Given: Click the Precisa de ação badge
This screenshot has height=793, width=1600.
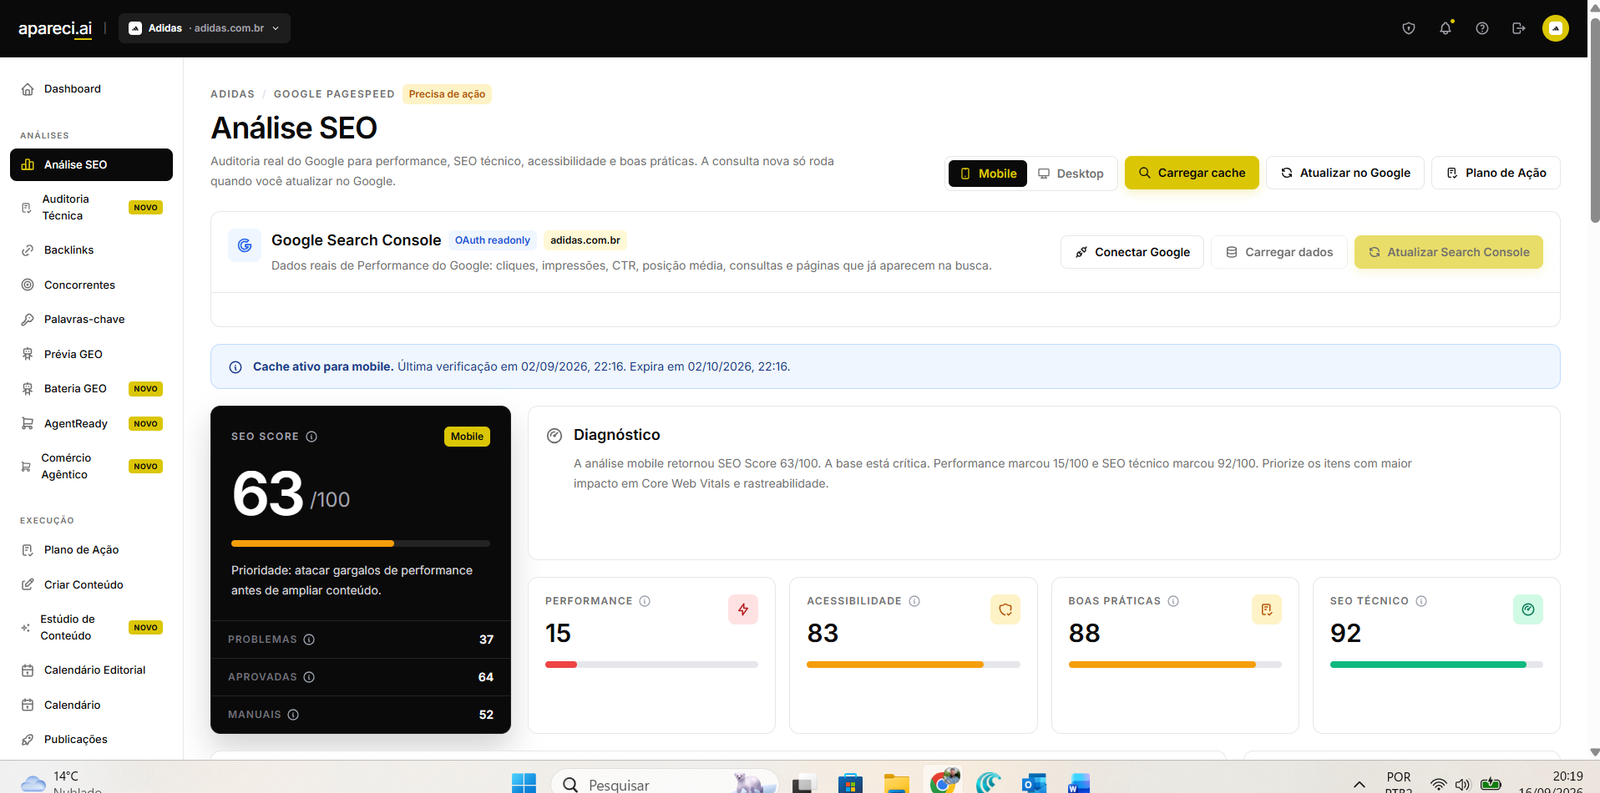Looking at the screenshot, I should 447,94.
